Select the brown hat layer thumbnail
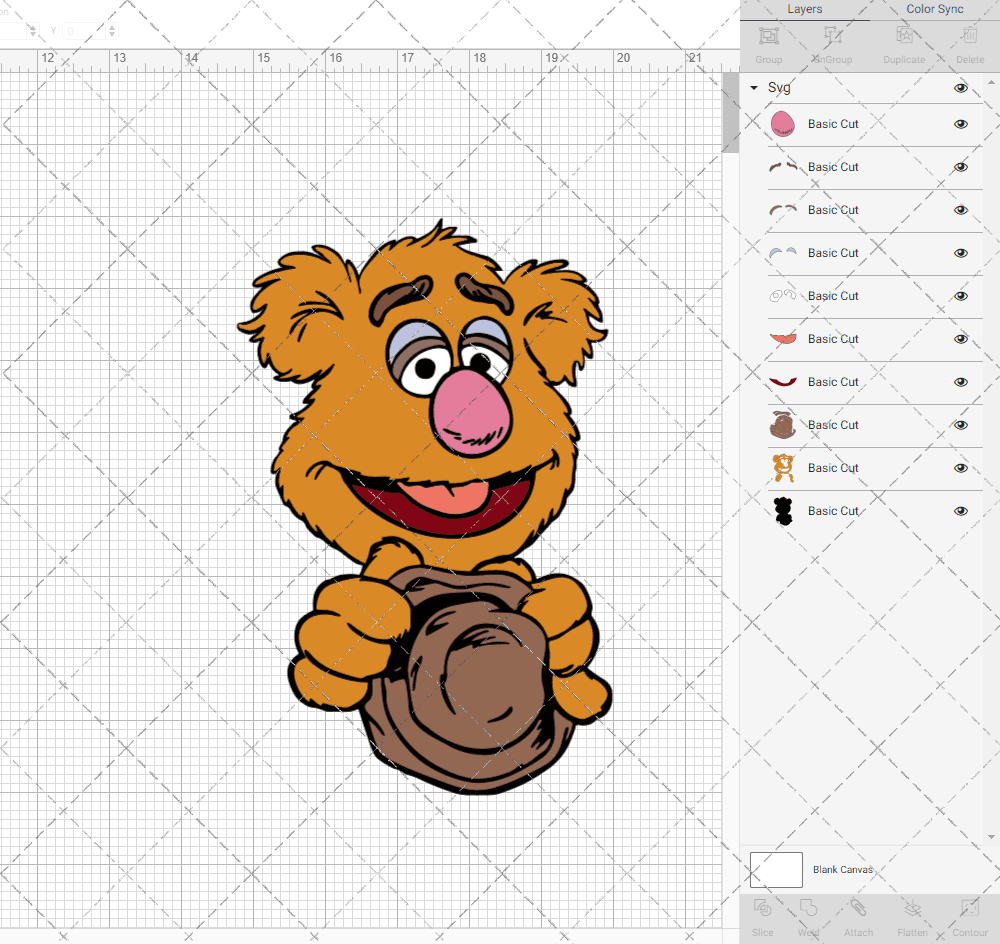The image size is (1000, 944). pyautogui.click(x=783, y=425)
